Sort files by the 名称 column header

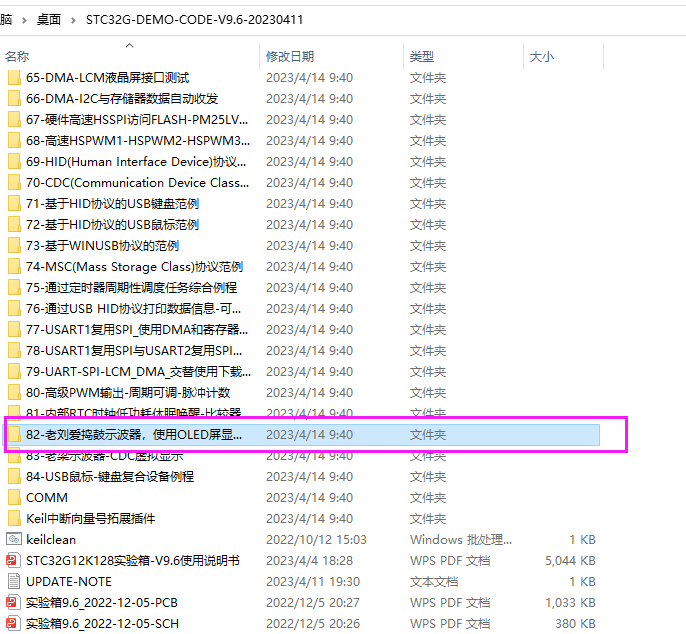17,56
